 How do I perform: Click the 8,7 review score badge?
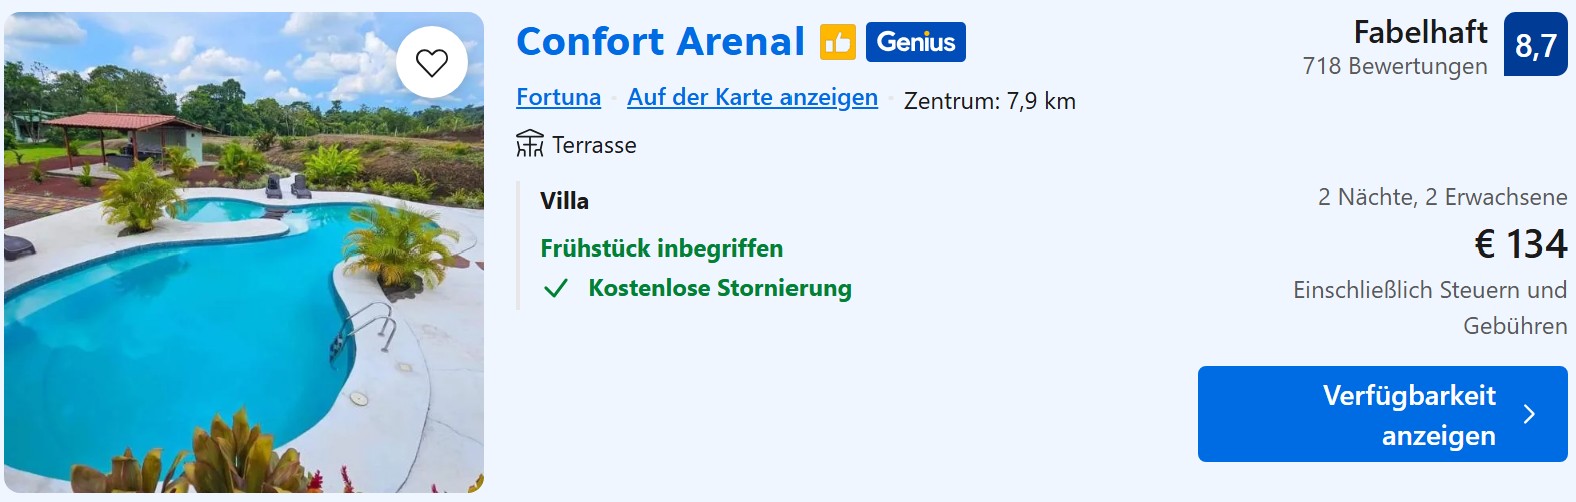[x=1535, y=44]
